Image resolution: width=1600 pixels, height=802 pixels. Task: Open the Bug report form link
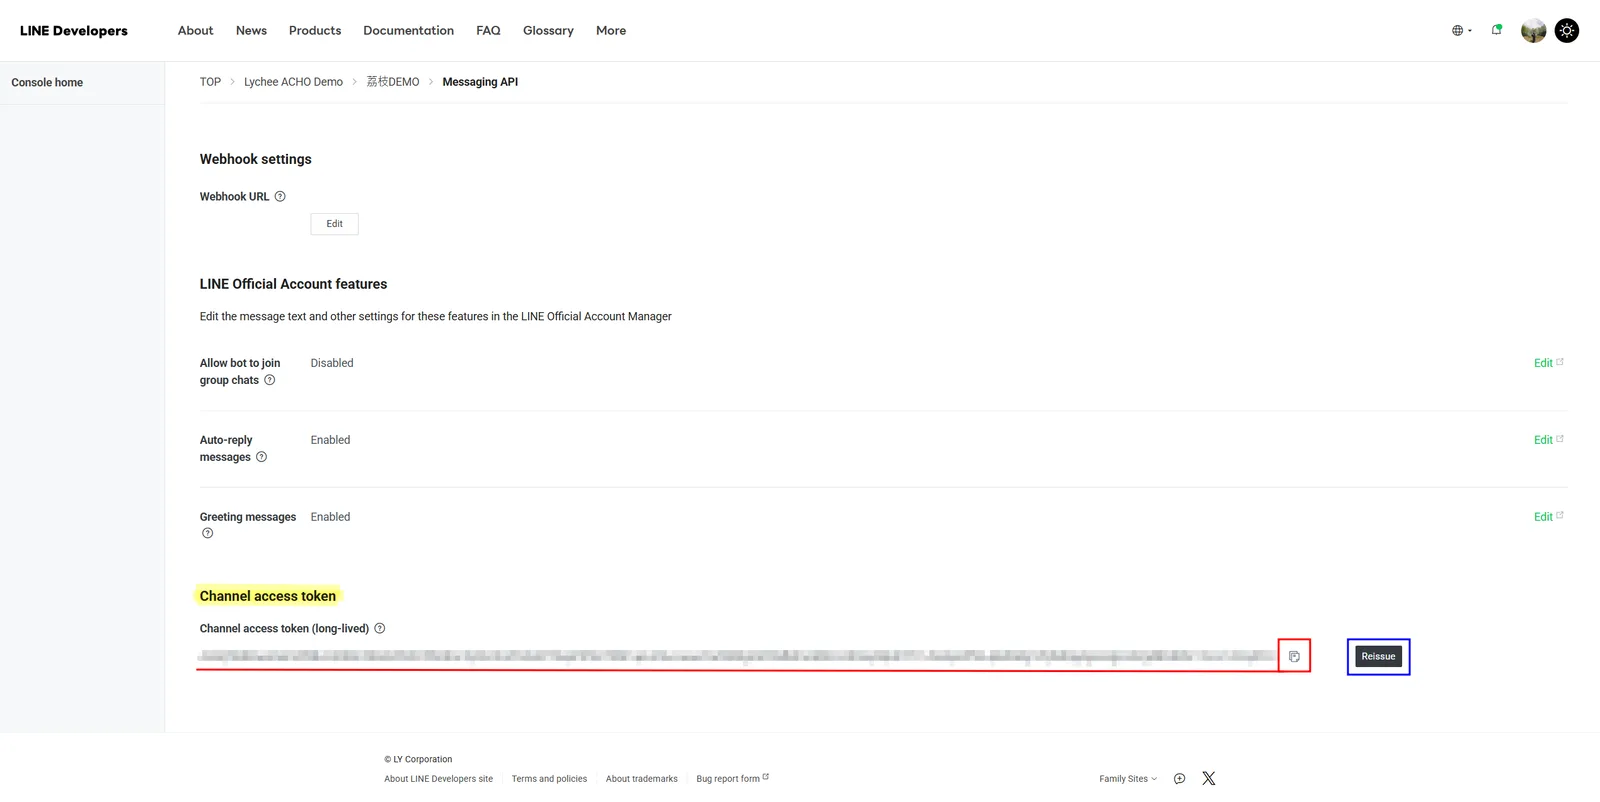(732, 779)
